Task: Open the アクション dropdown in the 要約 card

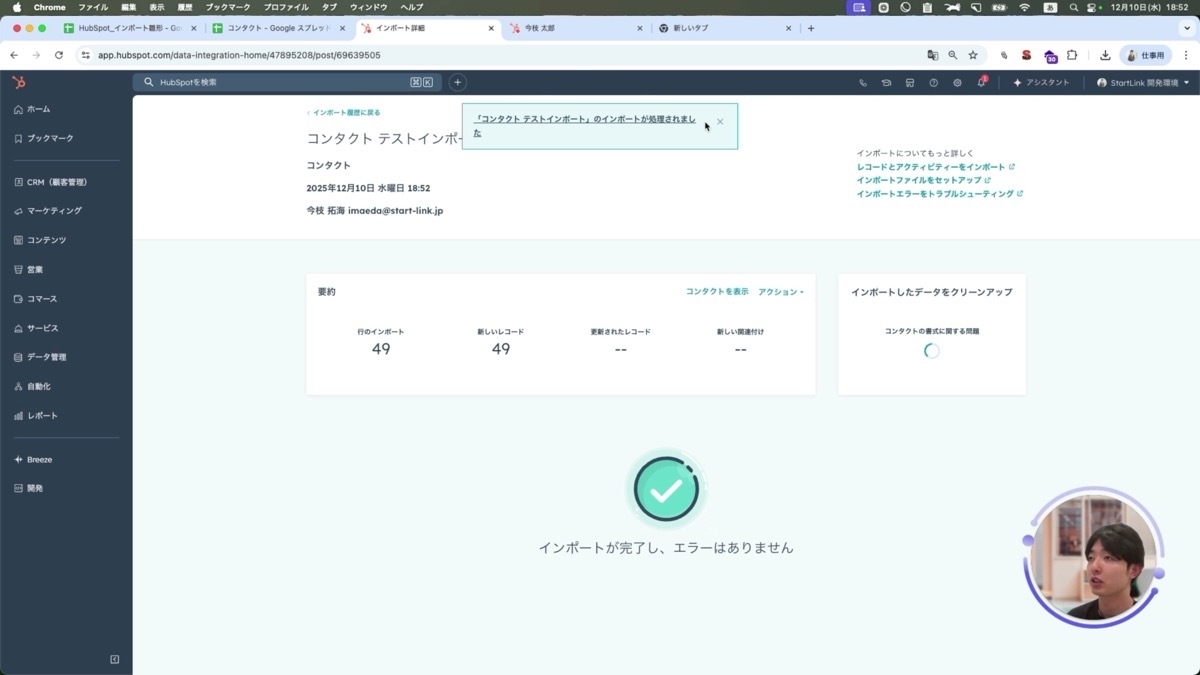Action: [x=780, y=289]
